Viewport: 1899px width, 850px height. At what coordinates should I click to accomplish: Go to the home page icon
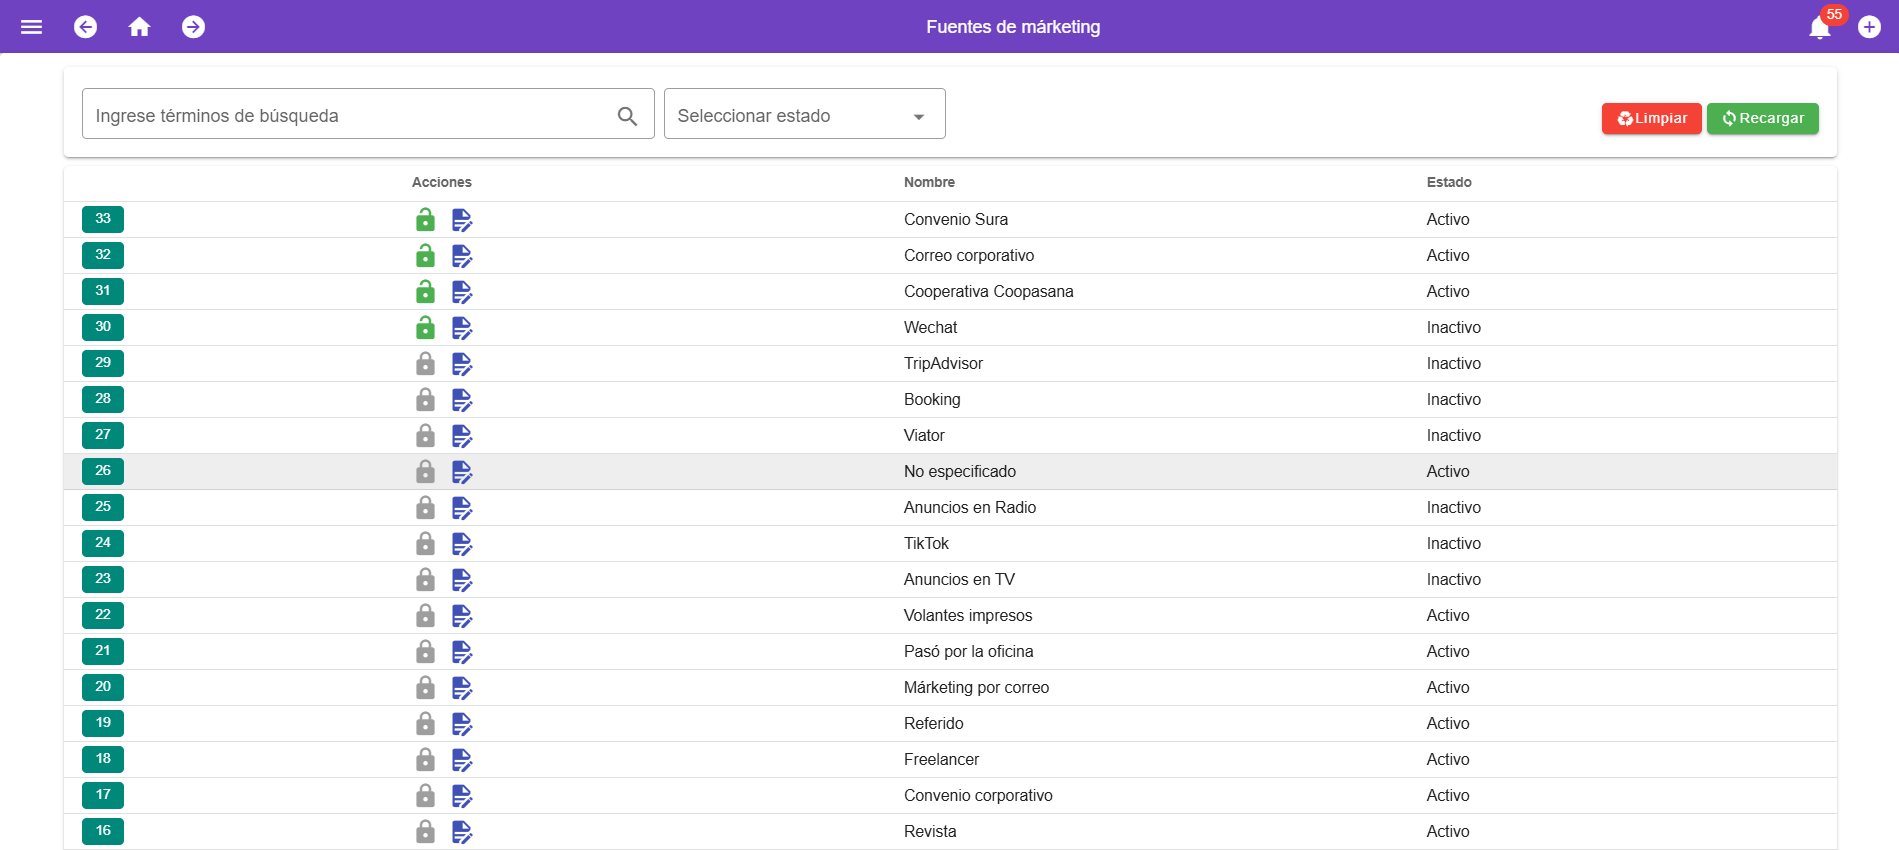click(x=140, y=27)
